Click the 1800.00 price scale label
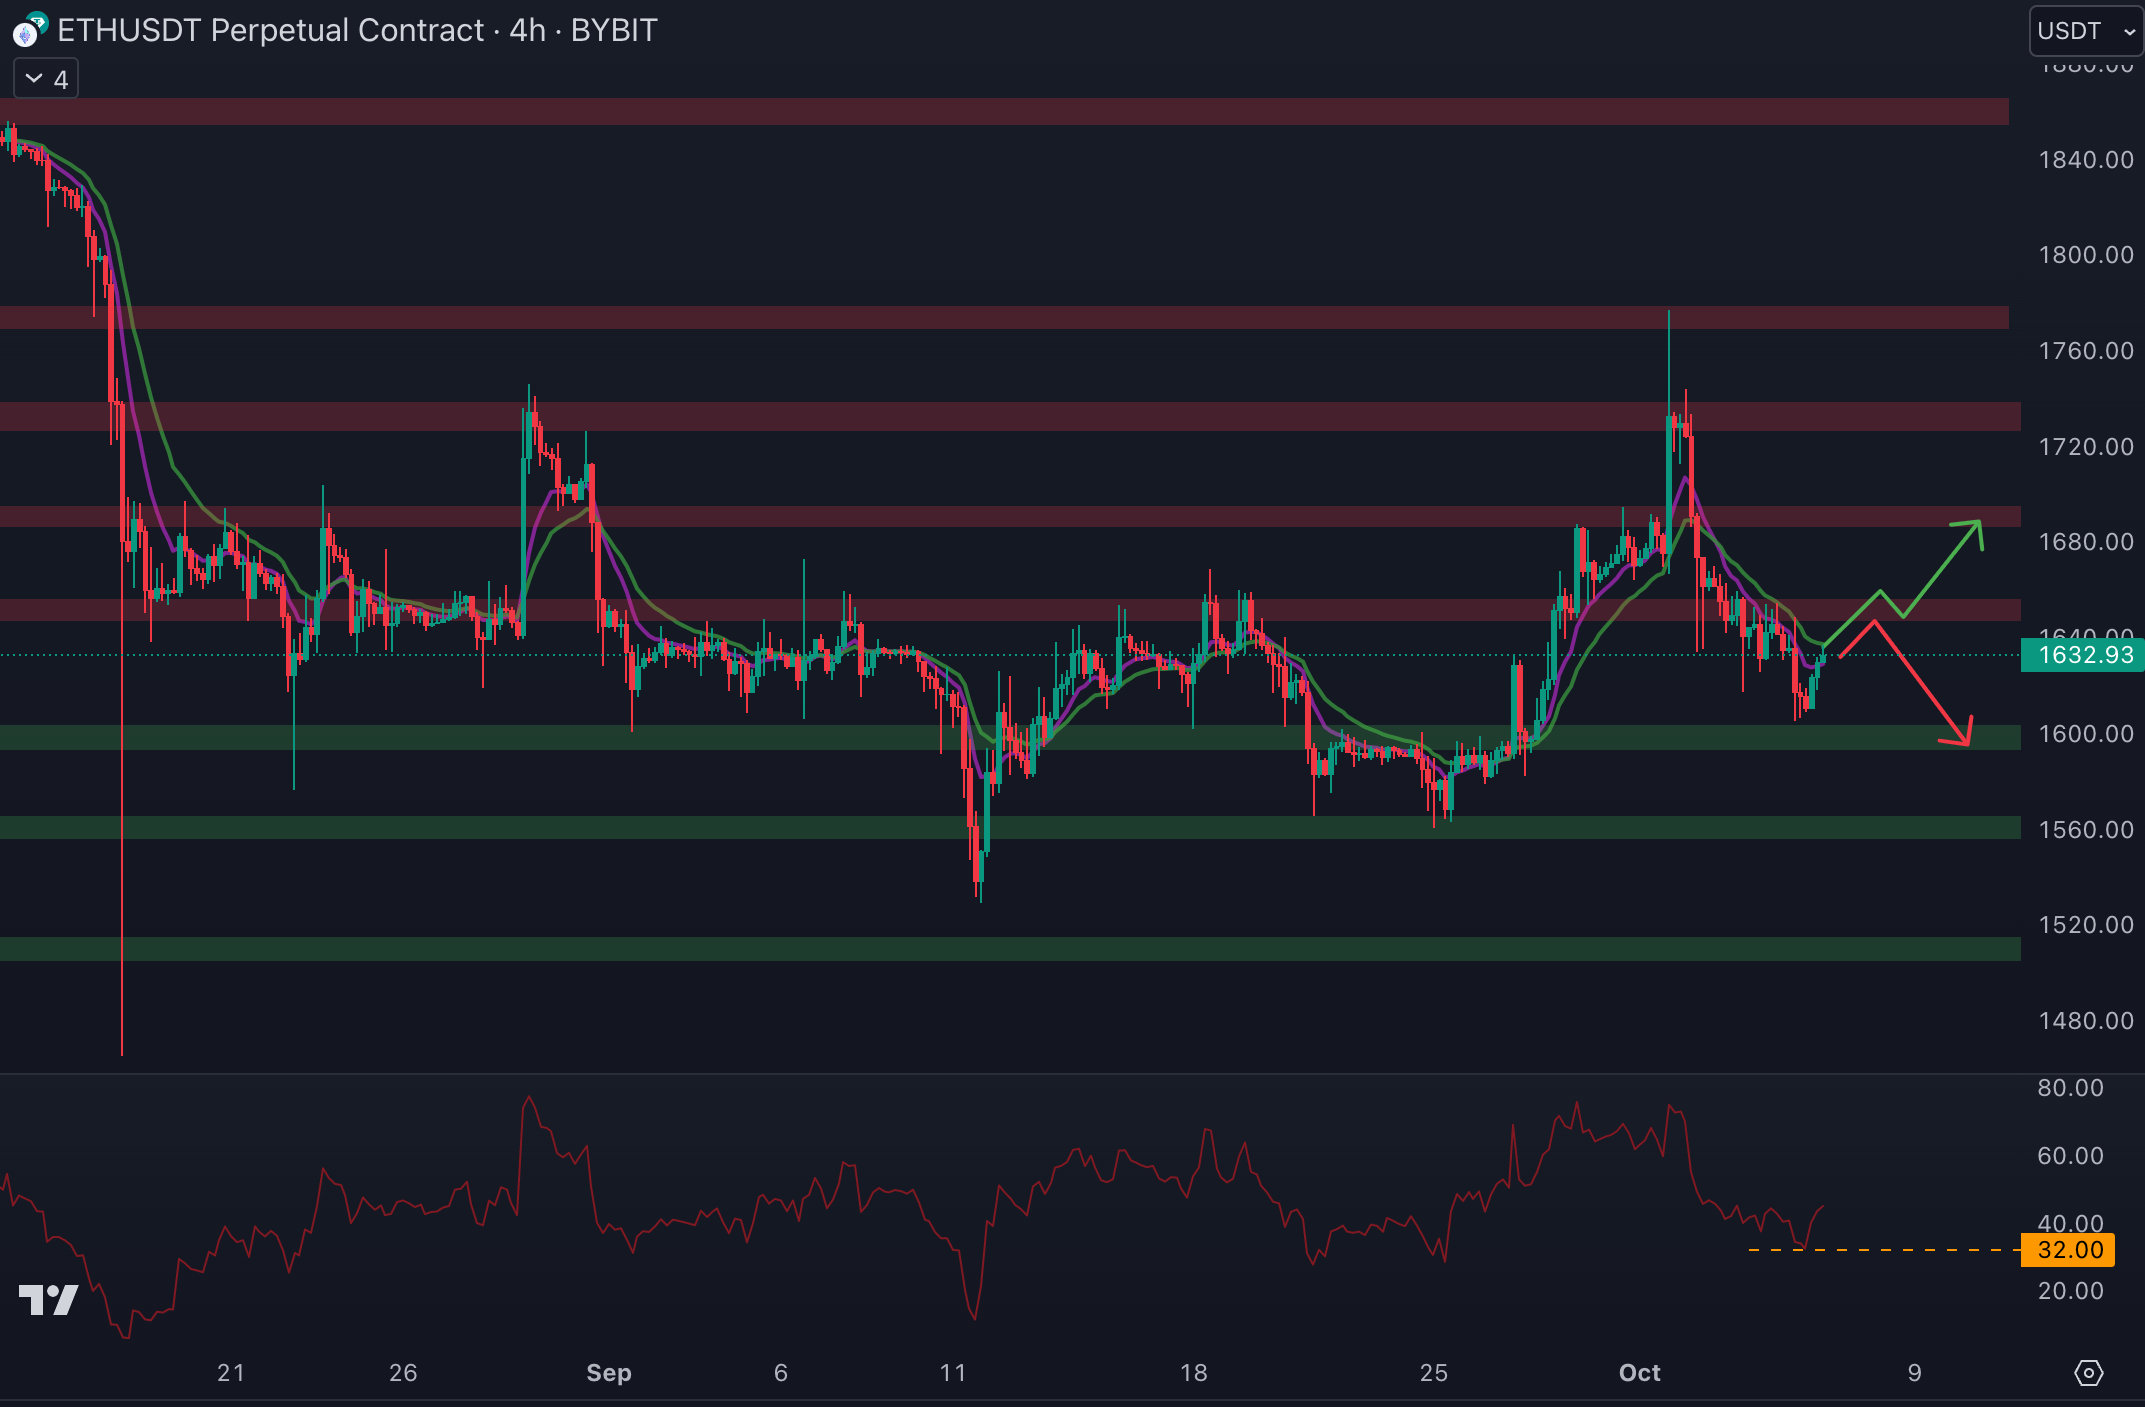 pyautogui.click(x=2085, y=255)
